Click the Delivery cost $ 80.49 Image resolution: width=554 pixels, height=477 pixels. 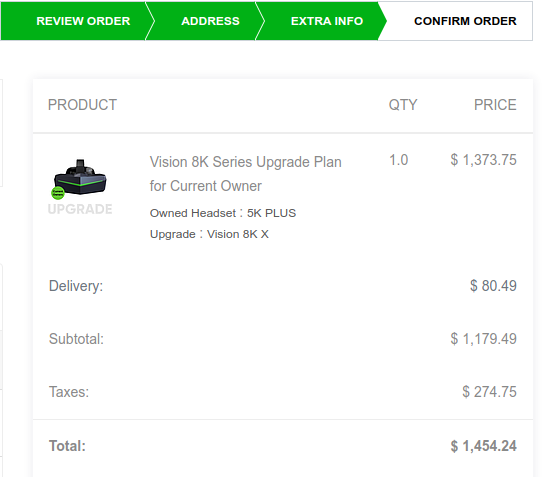tap(493, 286)
